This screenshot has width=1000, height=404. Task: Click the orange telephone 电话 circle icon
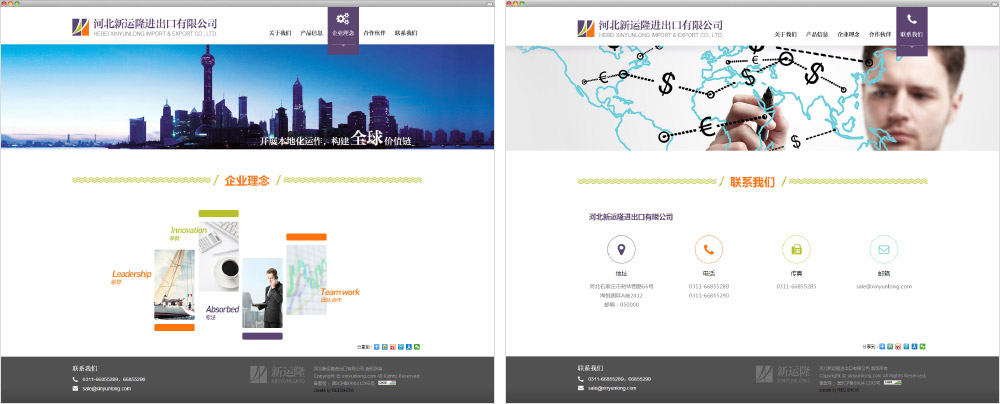tap(709, 250)
